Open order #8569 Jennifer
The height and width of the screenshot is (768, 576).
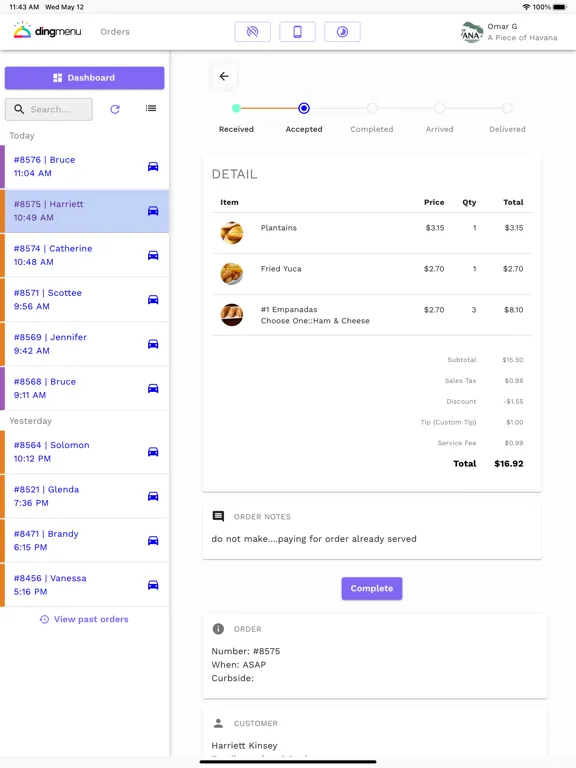pyautogui.click(x=84, y=344)
